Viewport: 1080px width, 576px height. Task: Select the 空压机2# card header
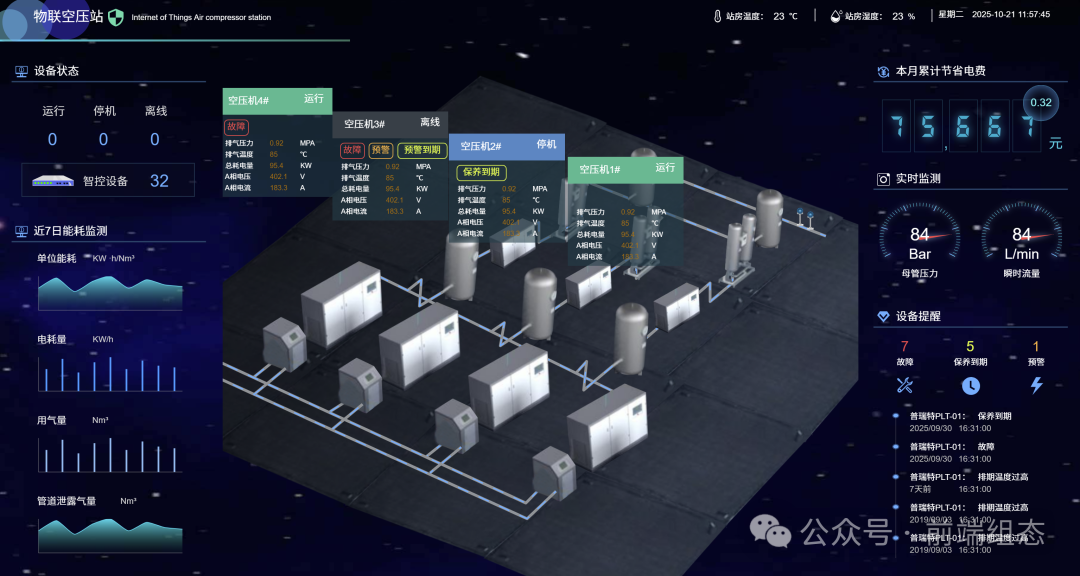click(x=506, y=147)
